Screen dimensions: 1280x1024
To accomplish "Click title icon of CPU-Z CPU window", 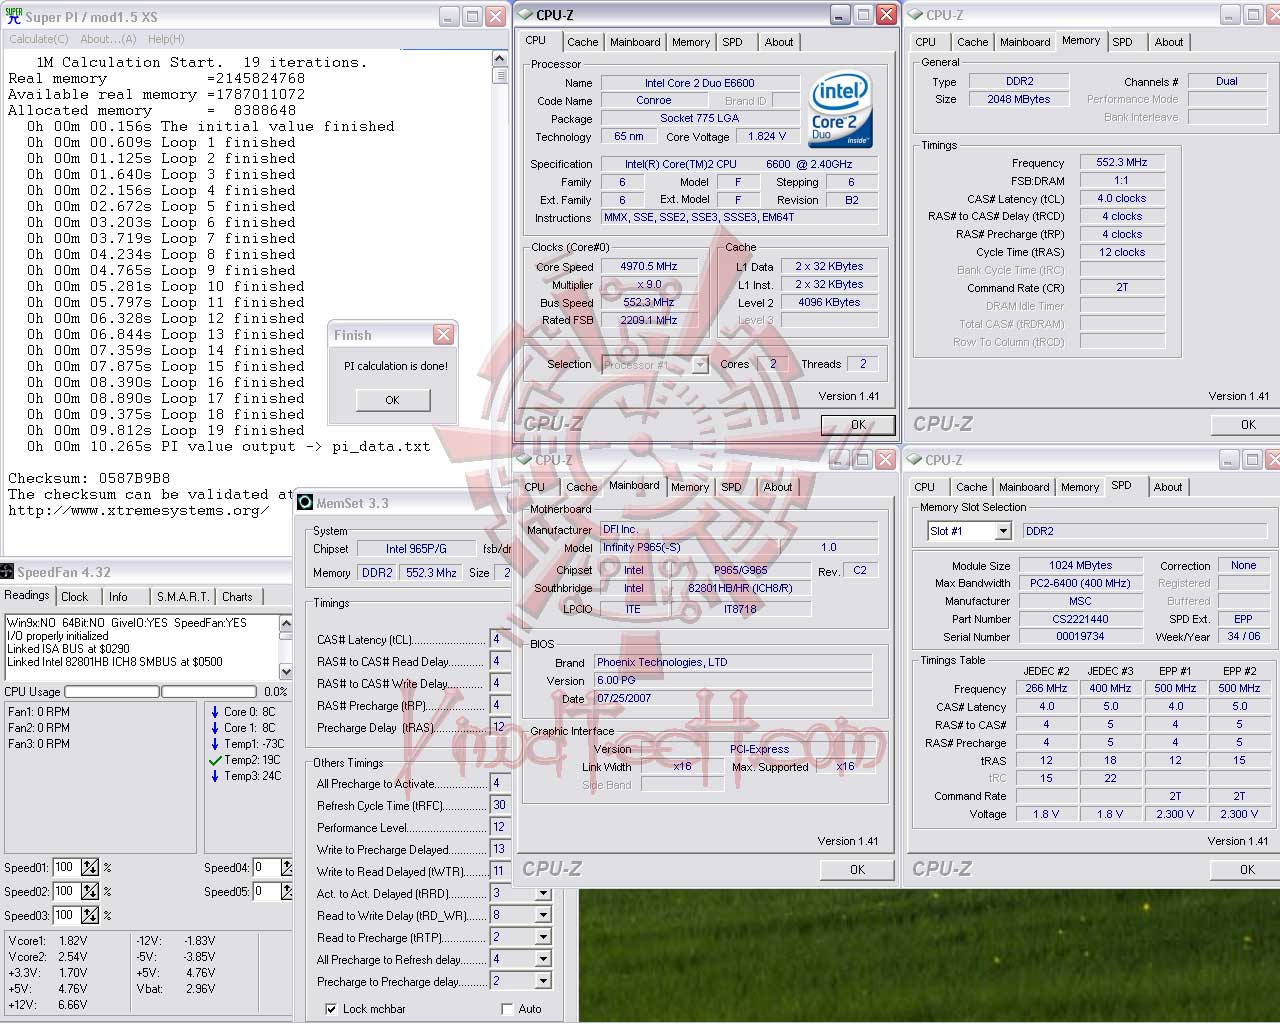I will pos(525,15).
